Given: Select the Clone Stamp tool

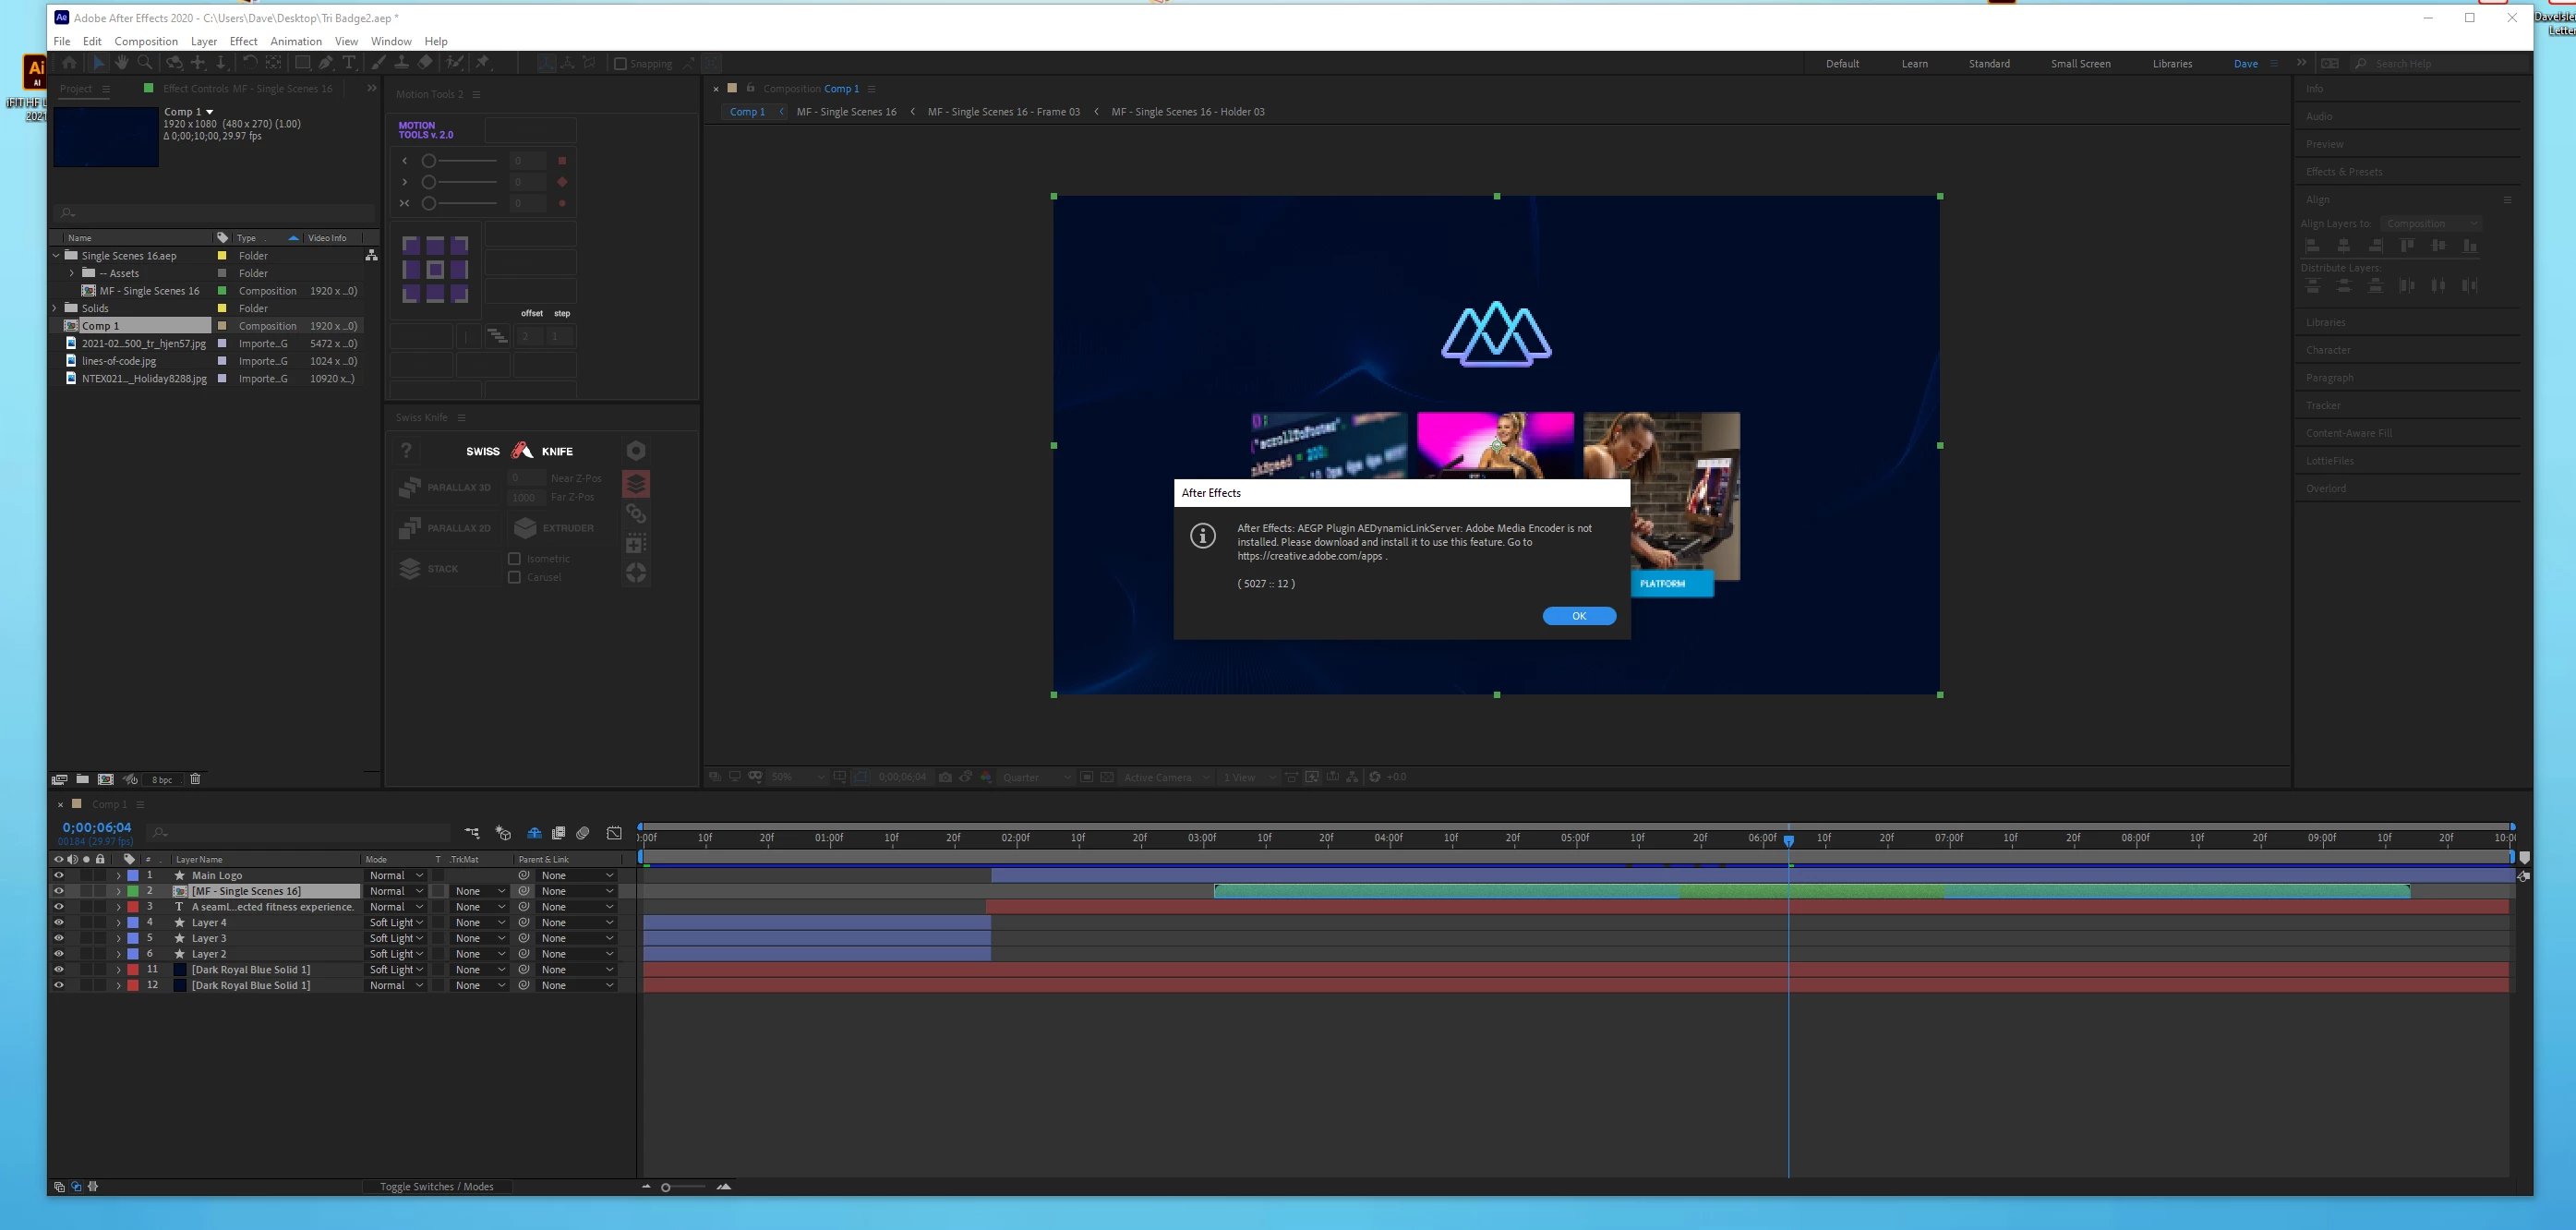Looking at the screenshot, I should 401,63.
